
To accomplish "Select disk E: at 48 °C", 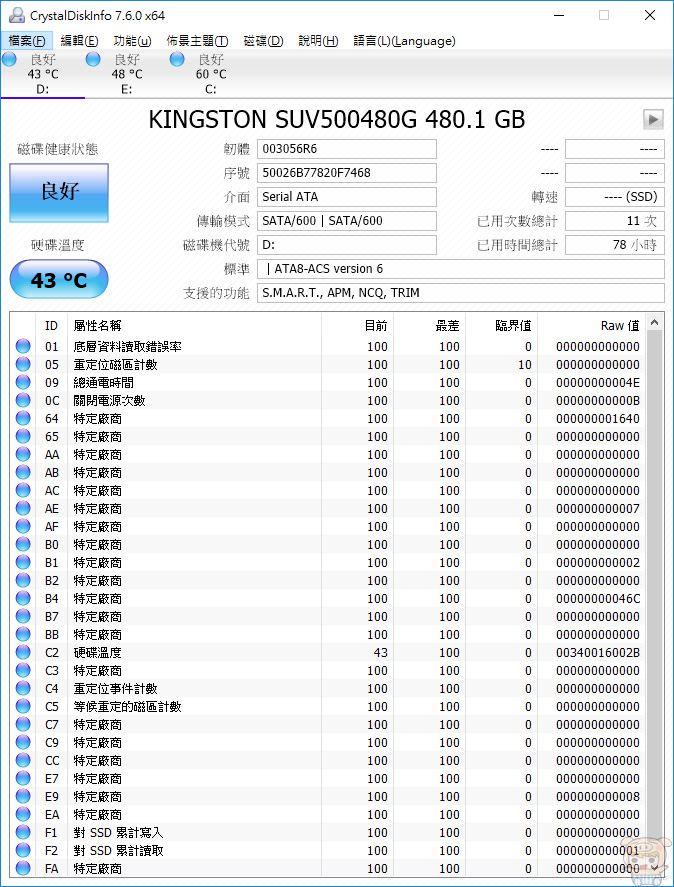I will (127, 74).
